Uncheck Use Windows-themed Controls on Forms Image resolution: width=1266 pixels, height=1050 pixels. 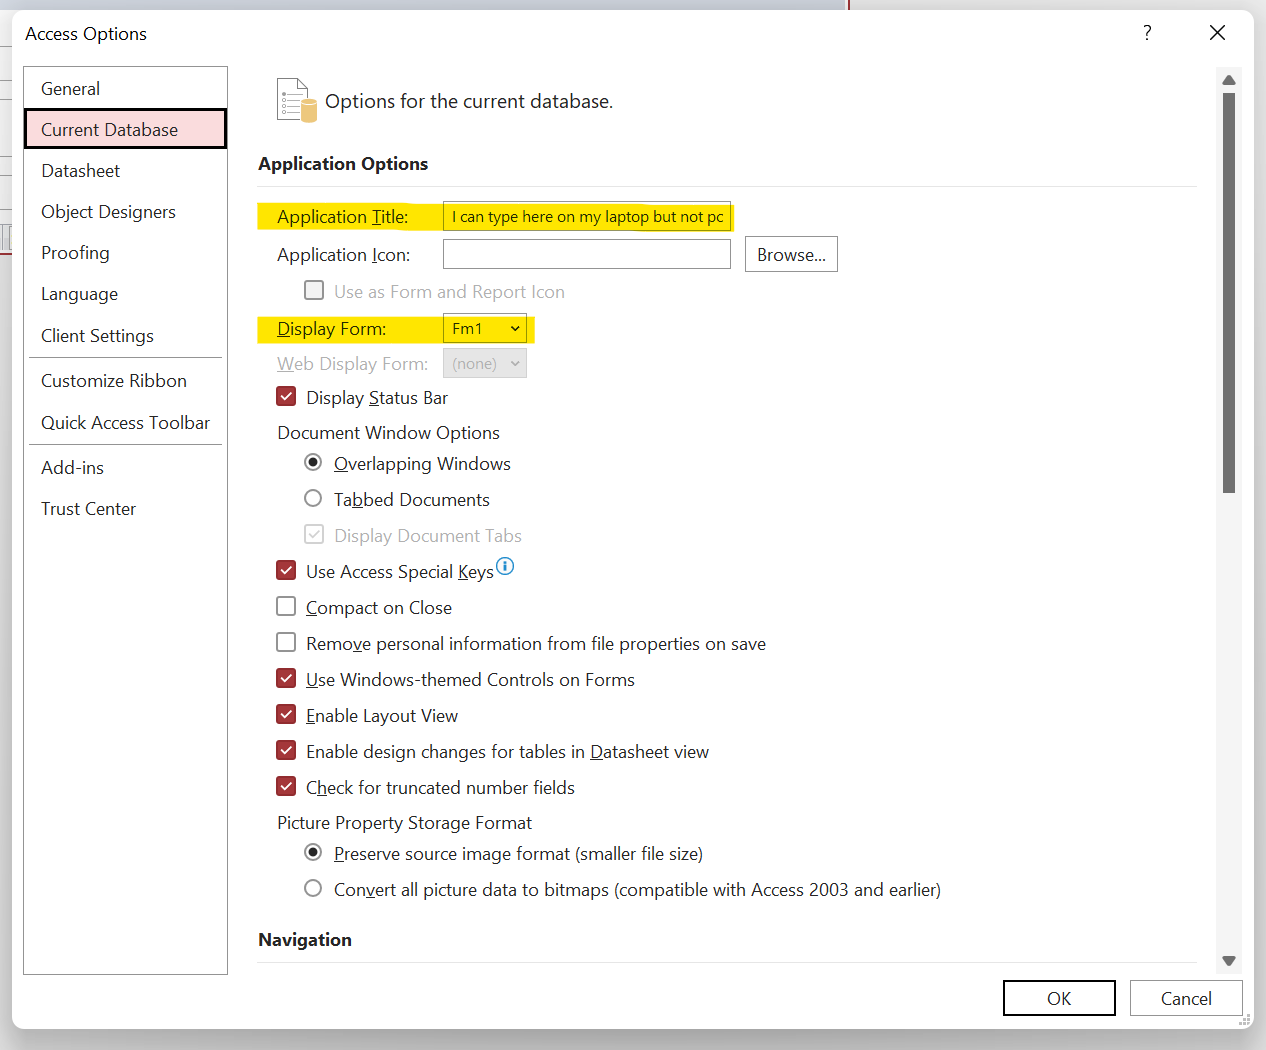pyautogui.click(x=286, y=678)
